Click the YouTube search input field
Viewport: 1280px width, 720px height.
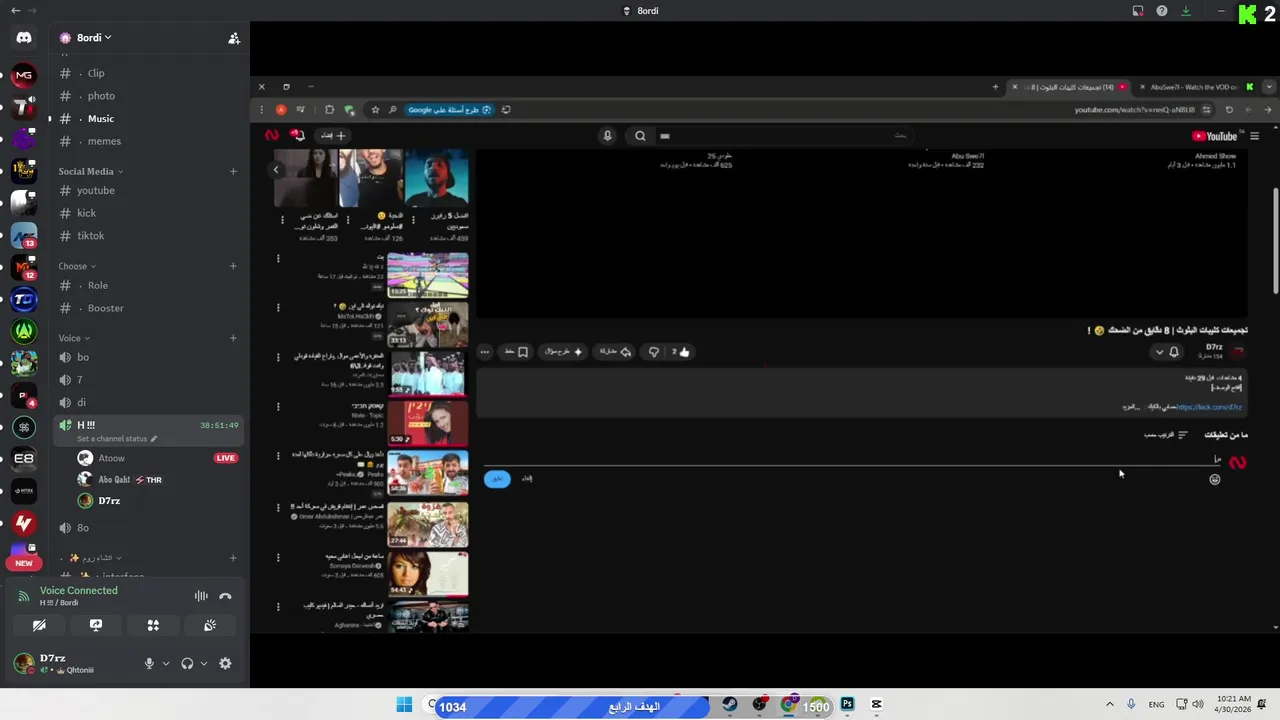[785, 136]
